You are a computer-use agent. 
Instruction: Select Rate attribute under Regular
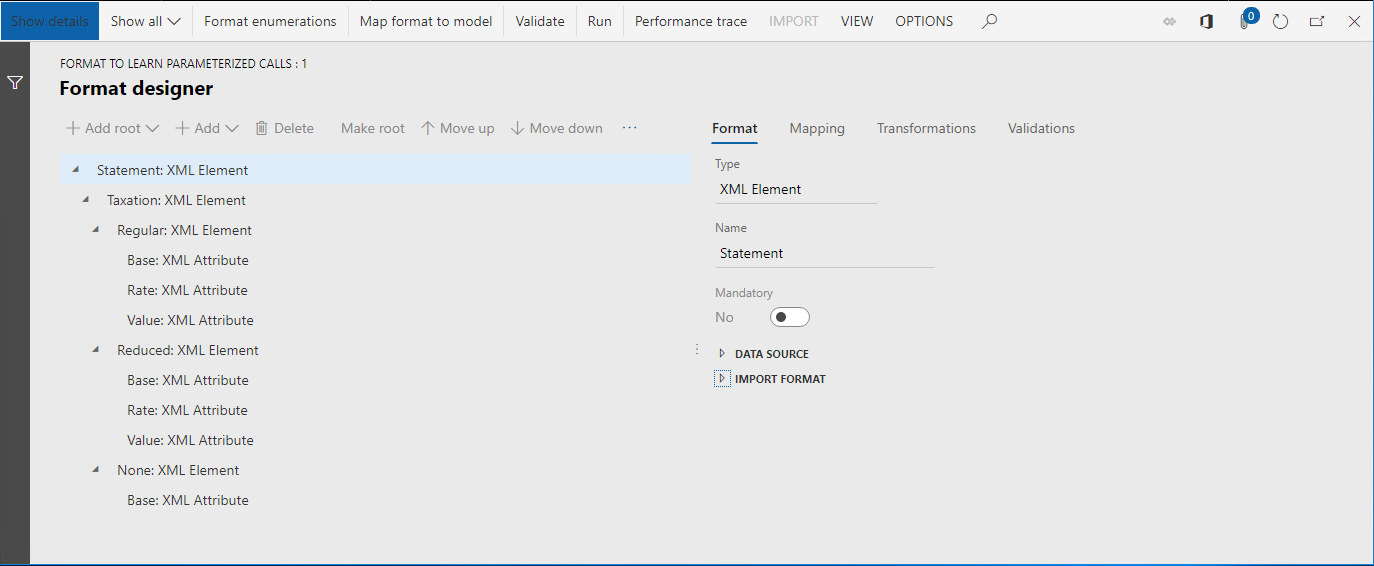[376, 290]
